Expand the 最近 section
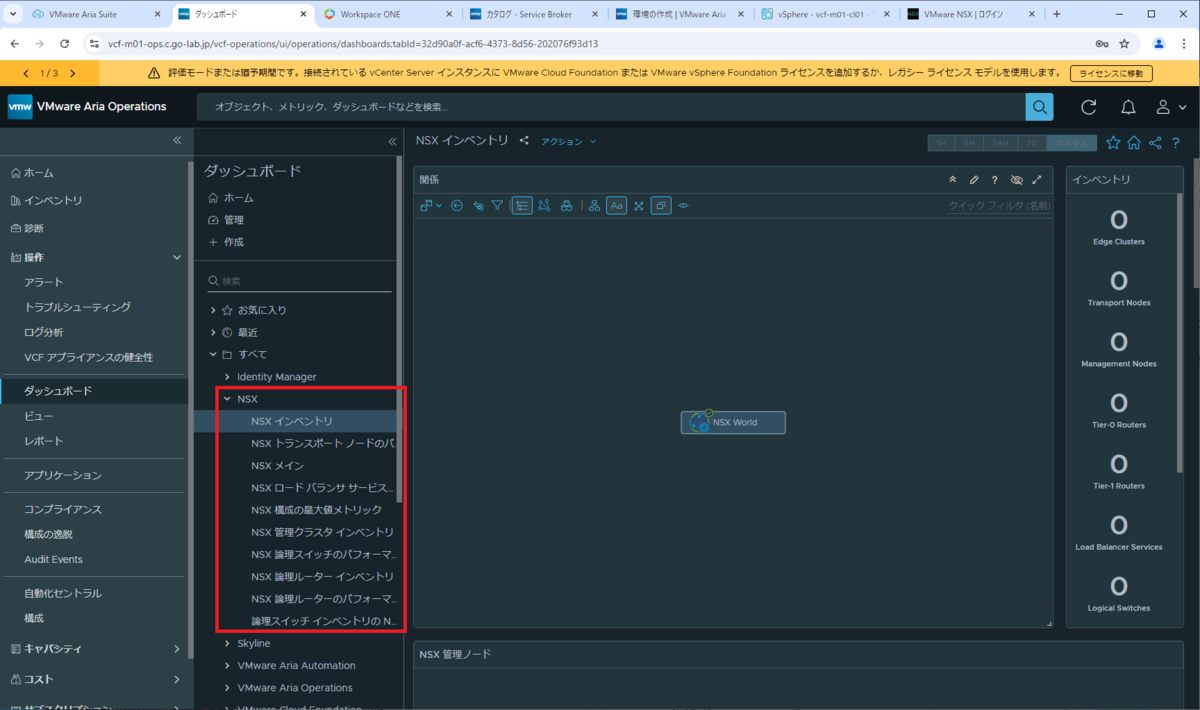This screenshot has height=710, width=1200. pos(213,332)
